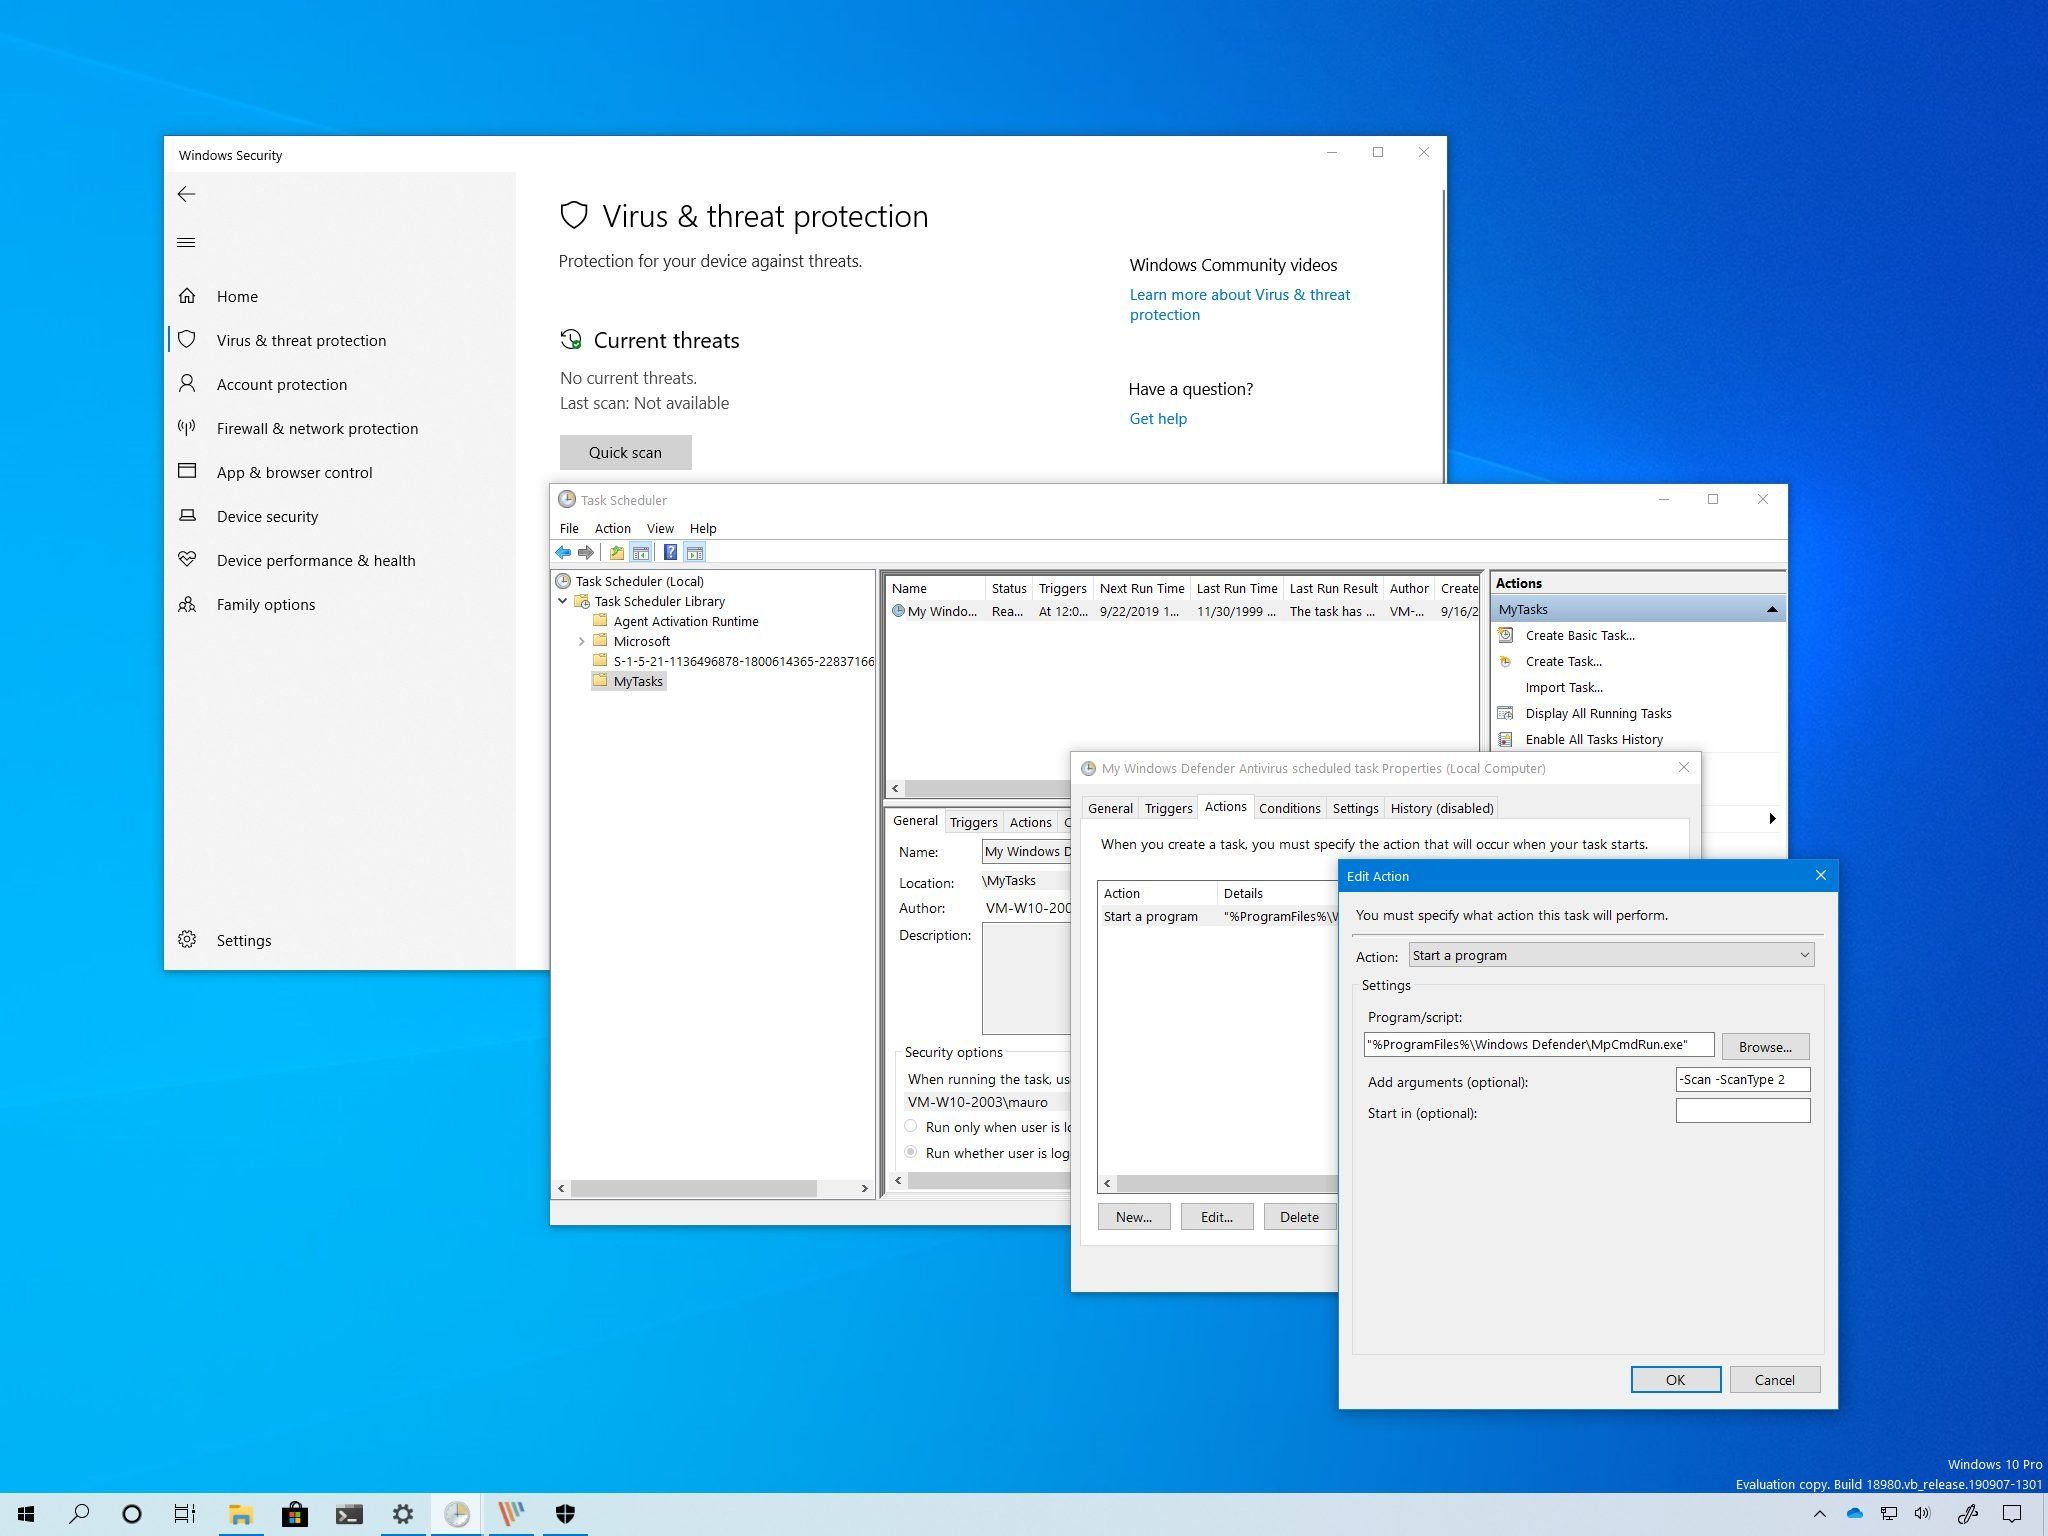Click the Get help link
Screen dimensions: 2048x1536
coord(1158,418)
